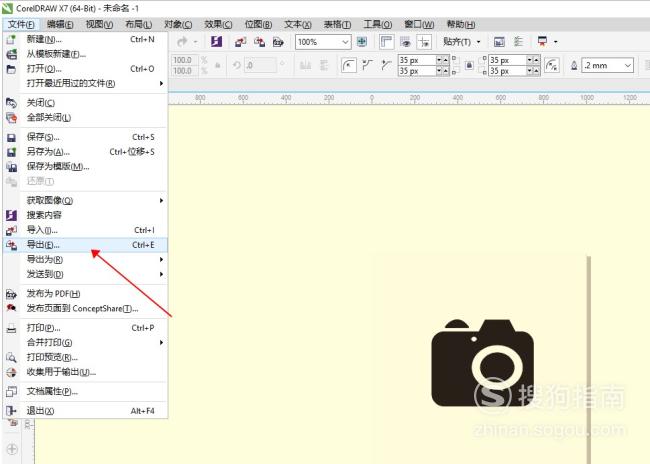Choose New From Template (从模板新建)

coord(85,54)
